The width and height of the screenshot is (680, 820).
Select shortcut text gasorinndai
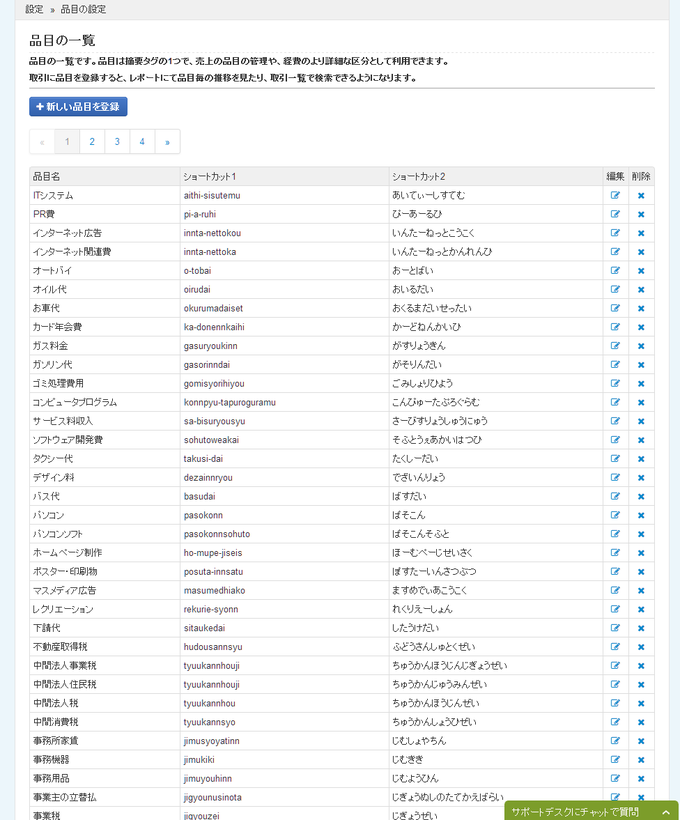tap(207, 365)
